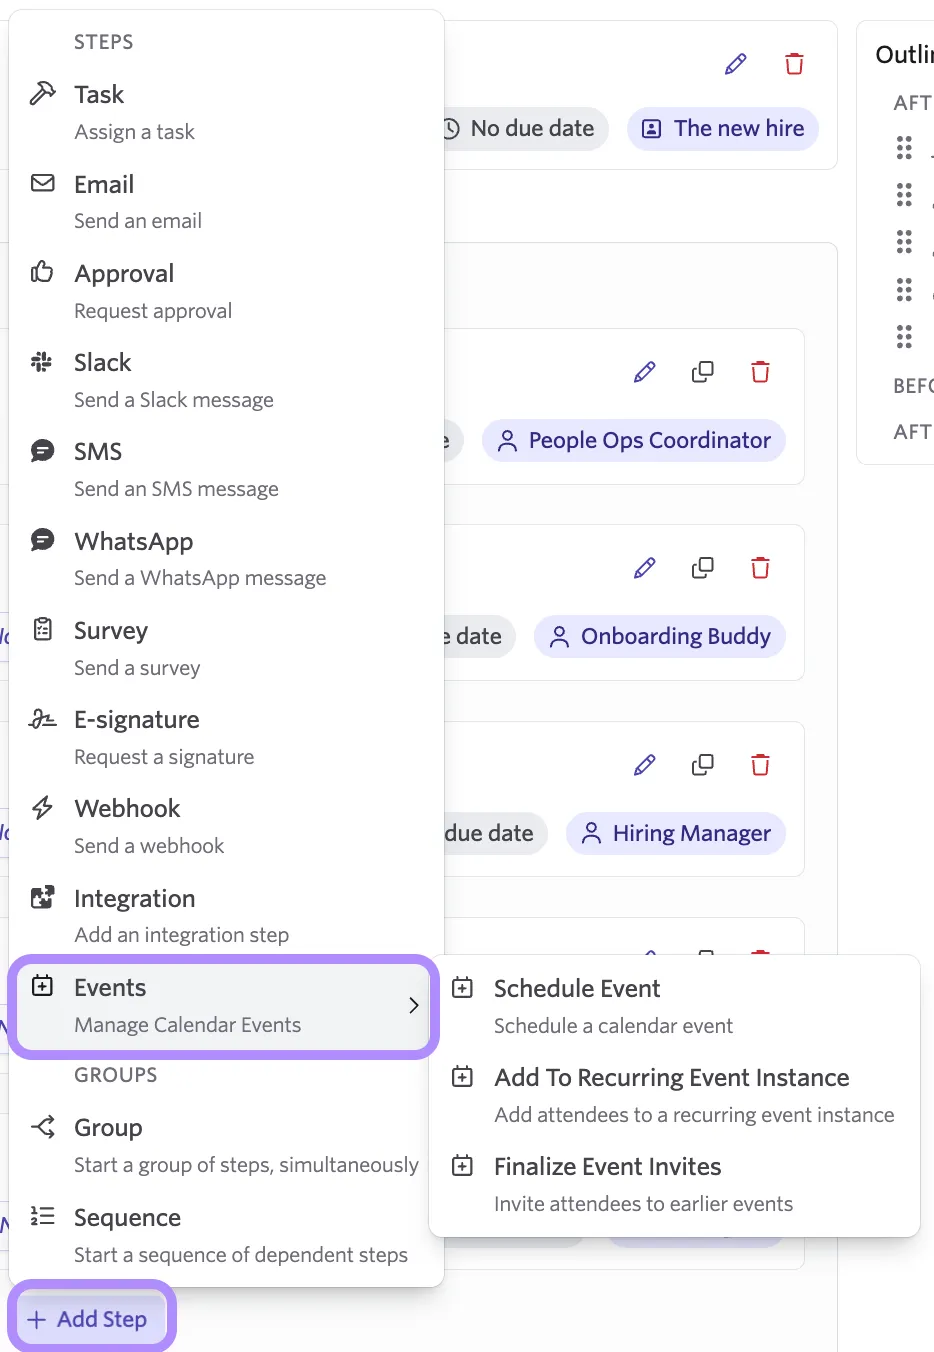
Task: Duplicate the Hiring Manager step
Action: (x=703, y=765)
